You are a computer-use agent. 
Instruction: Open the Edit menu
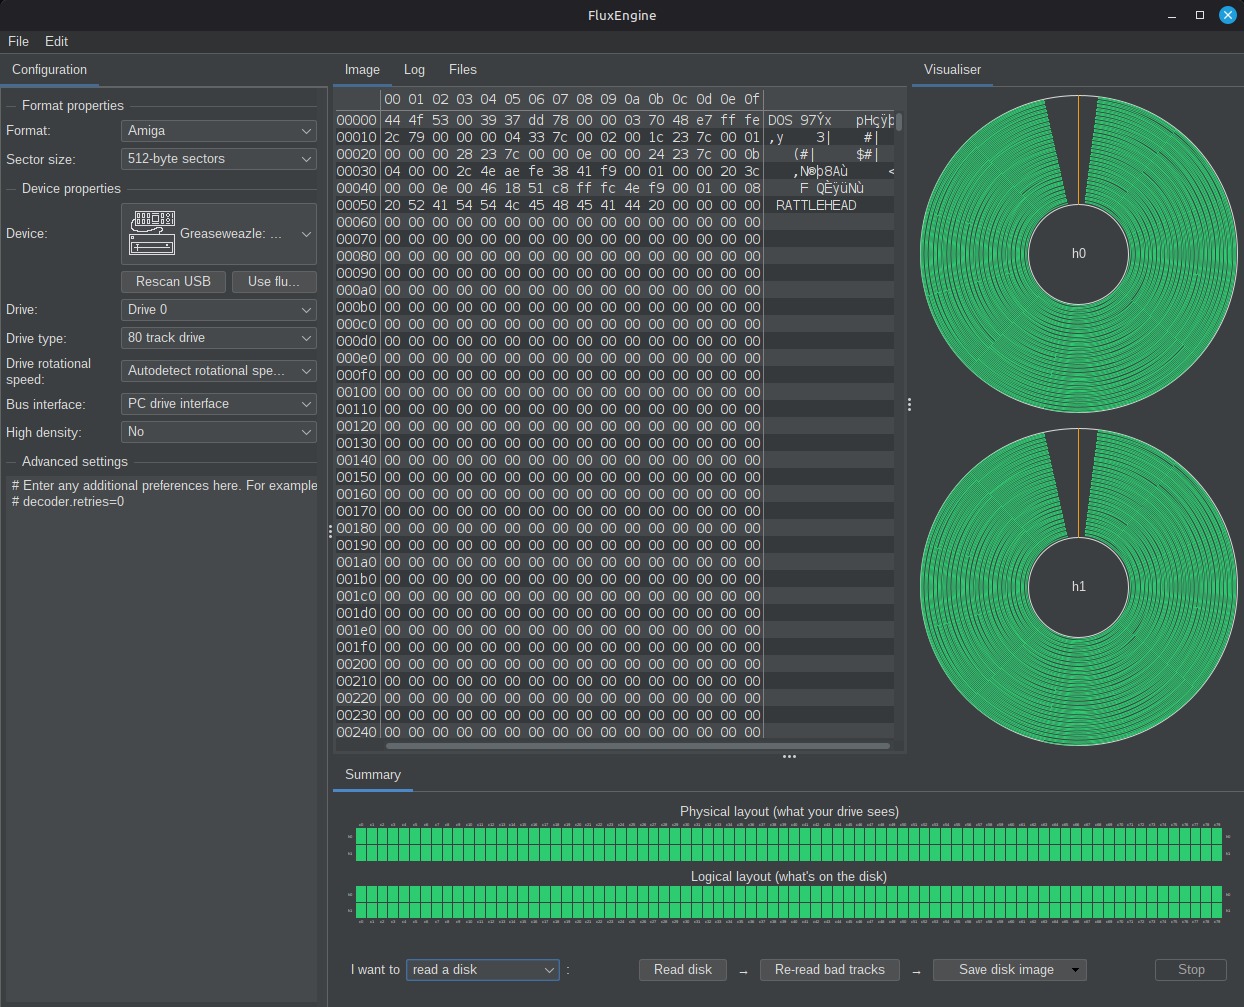pyautogui.click(x=56, y=41)
